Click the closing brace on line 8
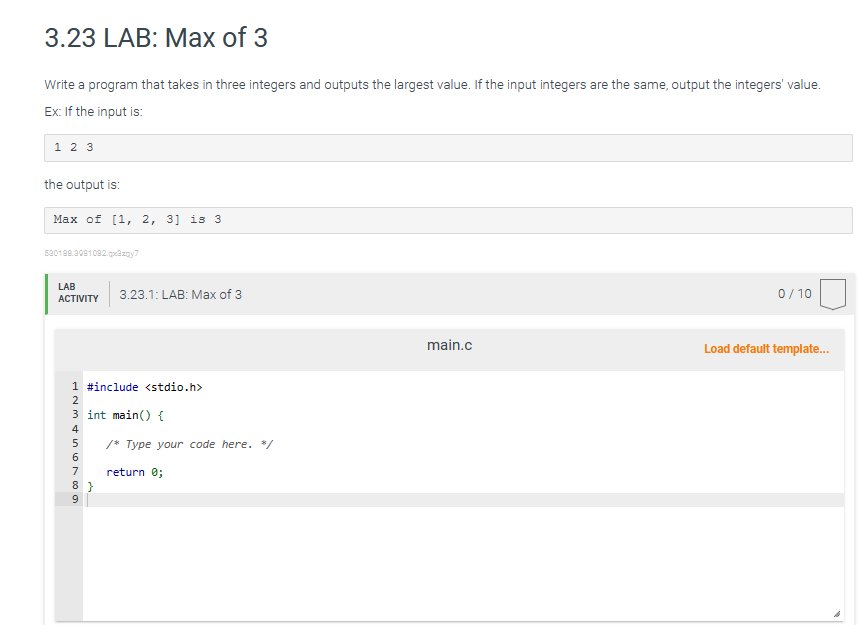The width and height of the screenshot is (861, 625). point(90,485)
